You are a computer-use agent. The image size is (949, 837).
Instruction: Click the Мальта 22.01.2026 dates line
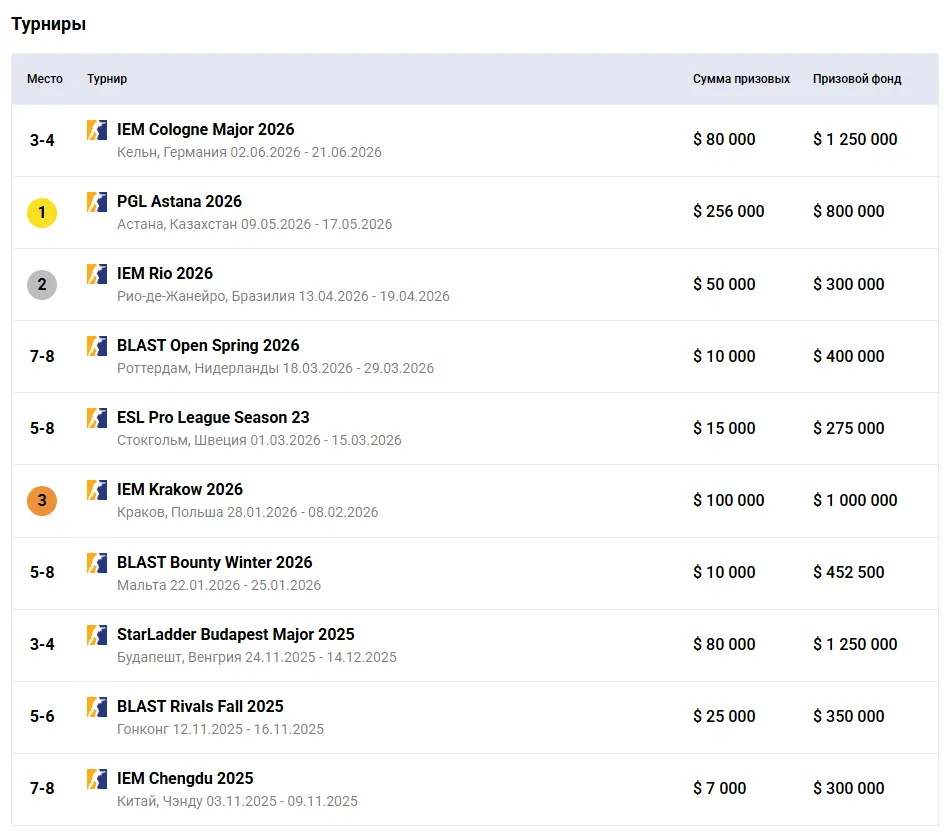tap(219, 585)
